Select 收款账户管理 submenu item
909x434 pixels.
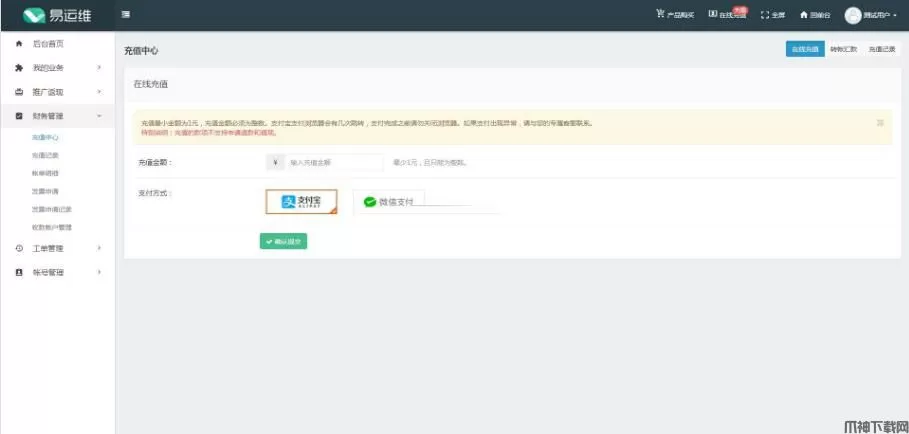52,227
